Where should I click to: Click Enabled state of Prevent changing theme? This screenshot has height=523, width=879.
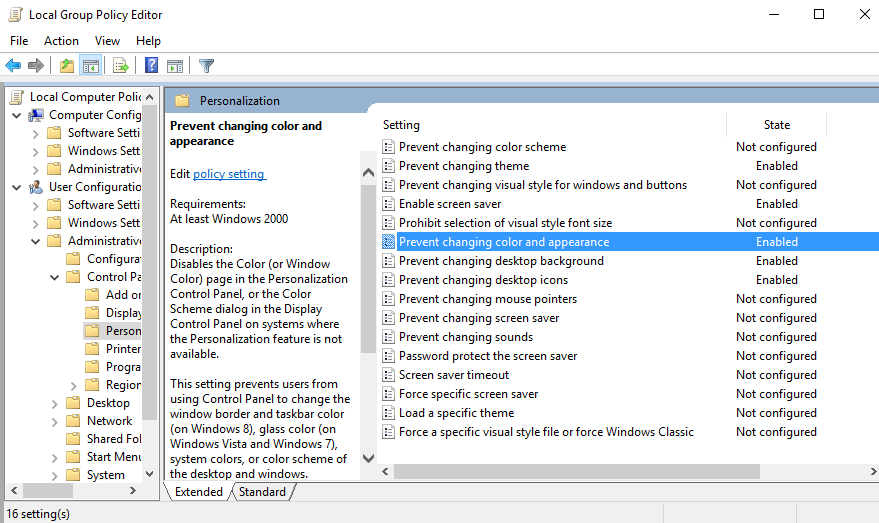pos(776,166)
